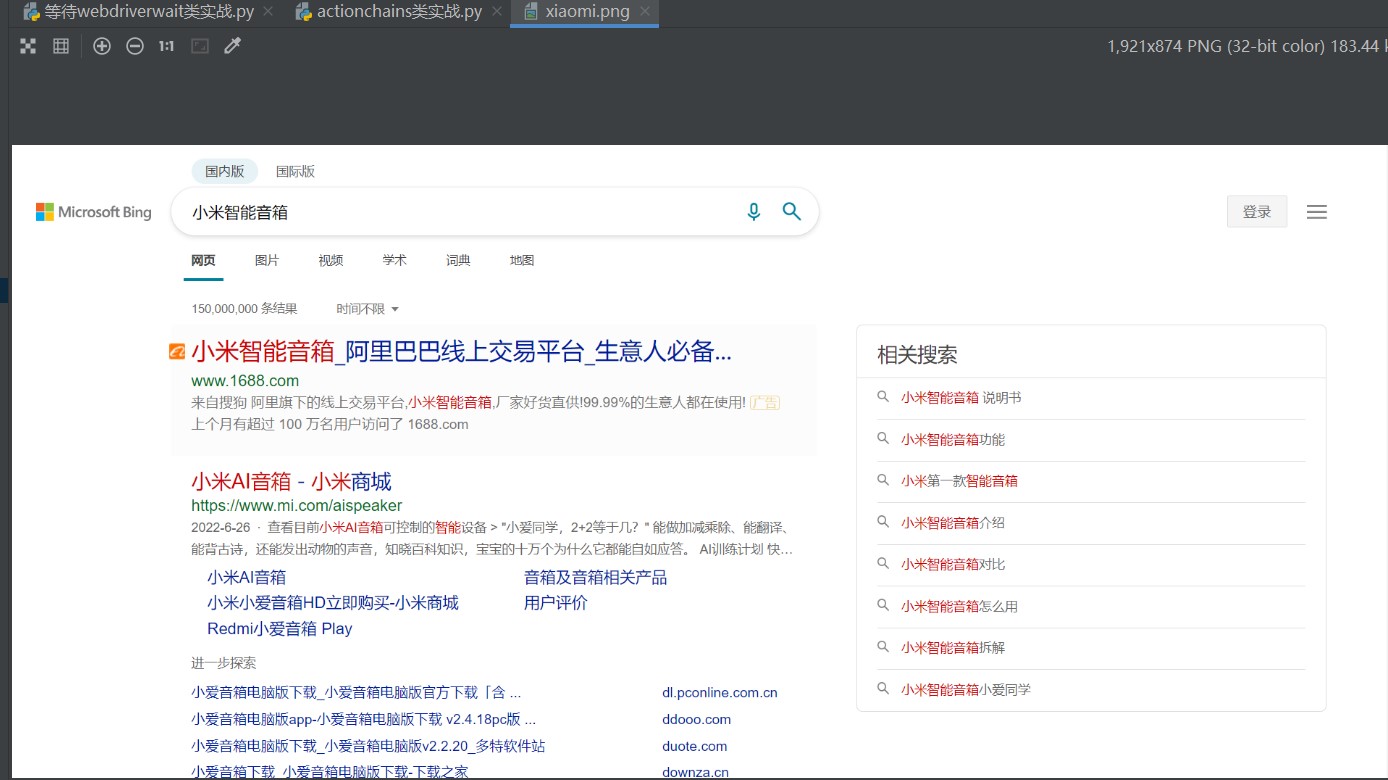Activate the color picker eyedropper tool
Viewport: 1388px width, 780px height.
click(x=233, y=46)
